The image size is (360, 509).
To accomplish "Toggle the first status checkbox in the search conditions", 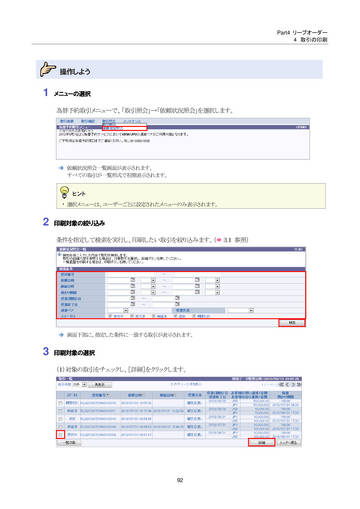I will pyautogui.click(x=110, y=316).
